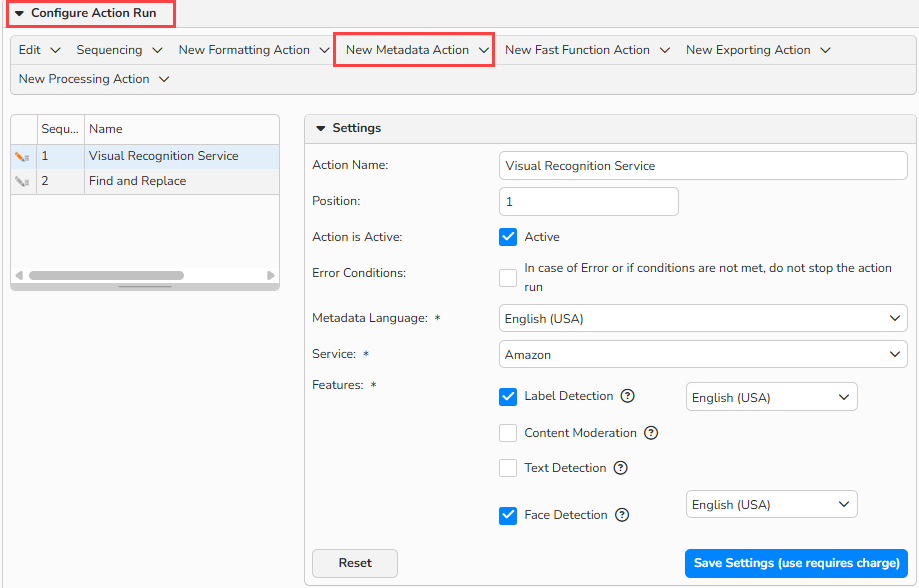Screen dimensions: 919x588
Task: Click the horizontal scrollbar under the action list
Action: click(106, 276)
